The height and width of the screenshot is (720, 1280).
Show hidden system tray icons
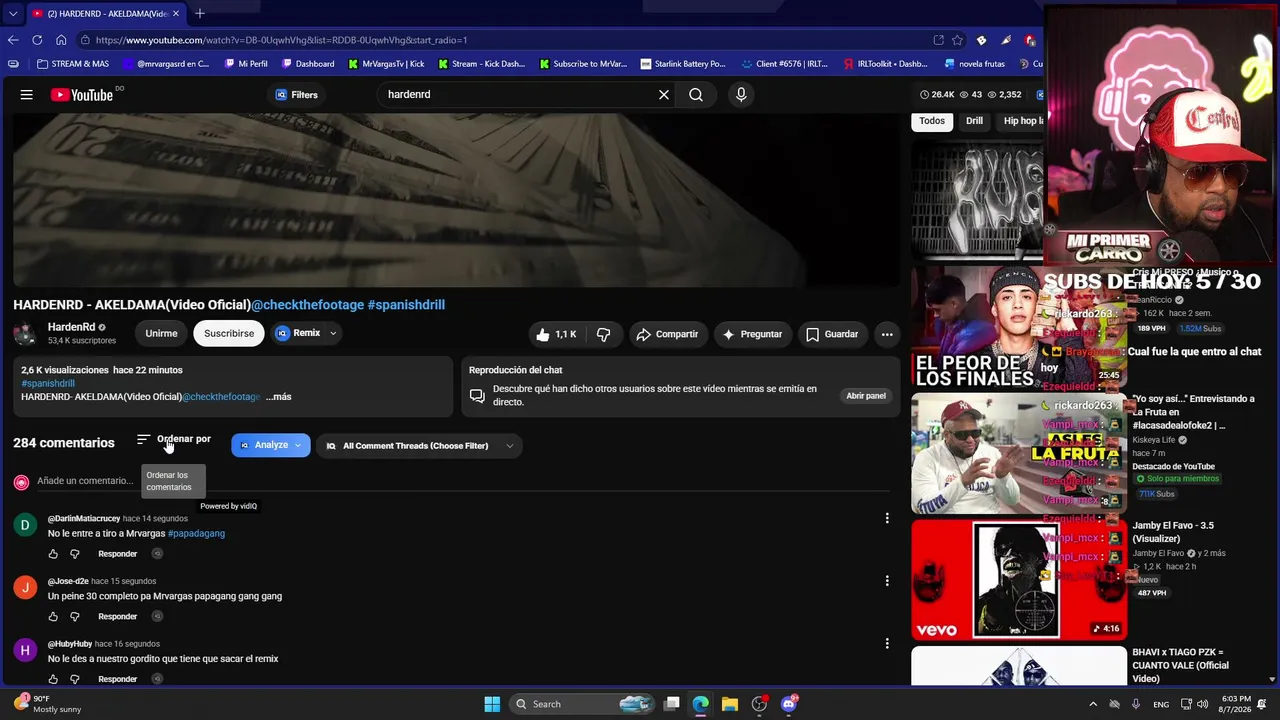(1093, 704)
